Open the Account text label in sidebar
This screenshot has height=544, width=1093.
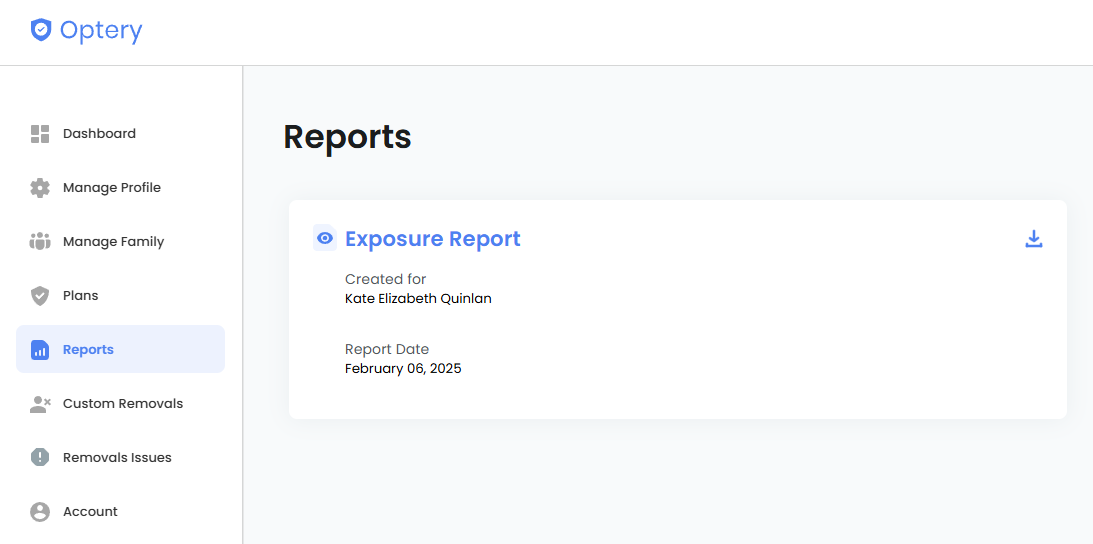click(90, 512)
